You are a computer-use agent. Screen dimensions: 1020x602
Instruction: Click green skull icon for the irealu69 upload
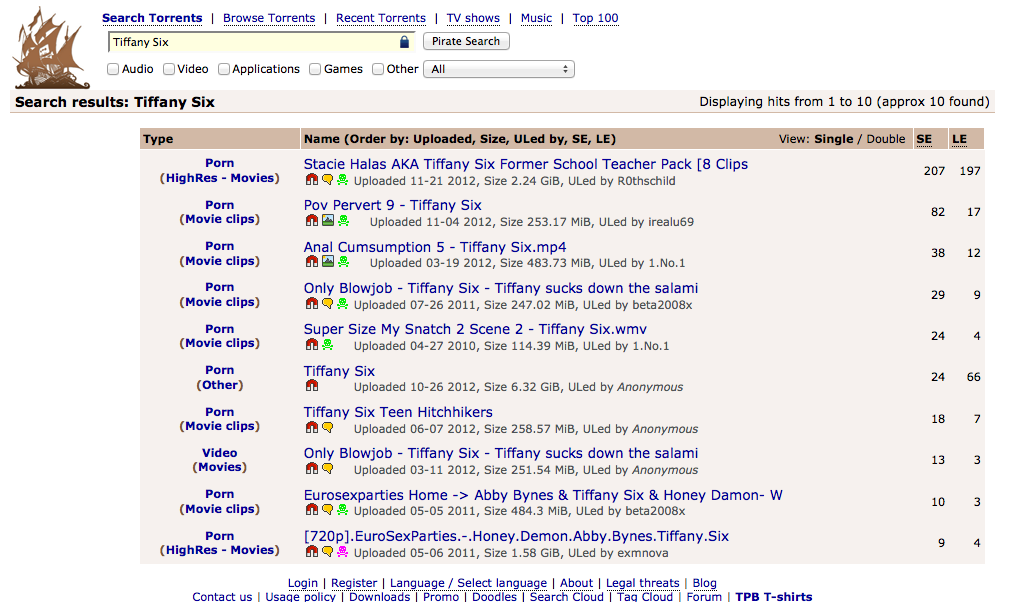(x=343, y=221)
